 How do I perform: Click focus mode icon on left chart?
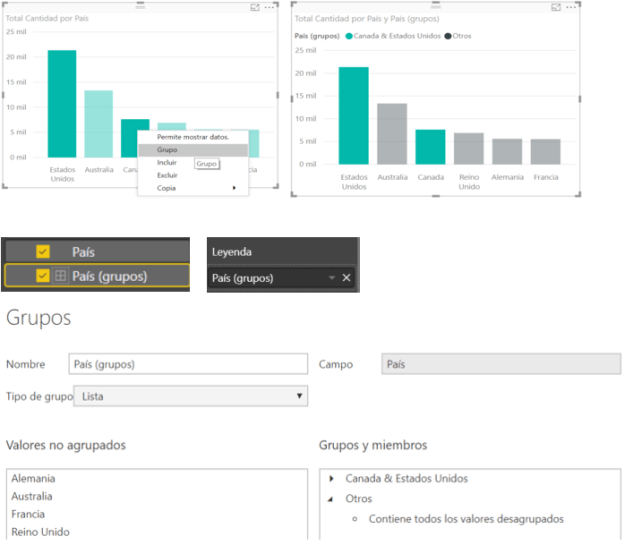point(254,8)
